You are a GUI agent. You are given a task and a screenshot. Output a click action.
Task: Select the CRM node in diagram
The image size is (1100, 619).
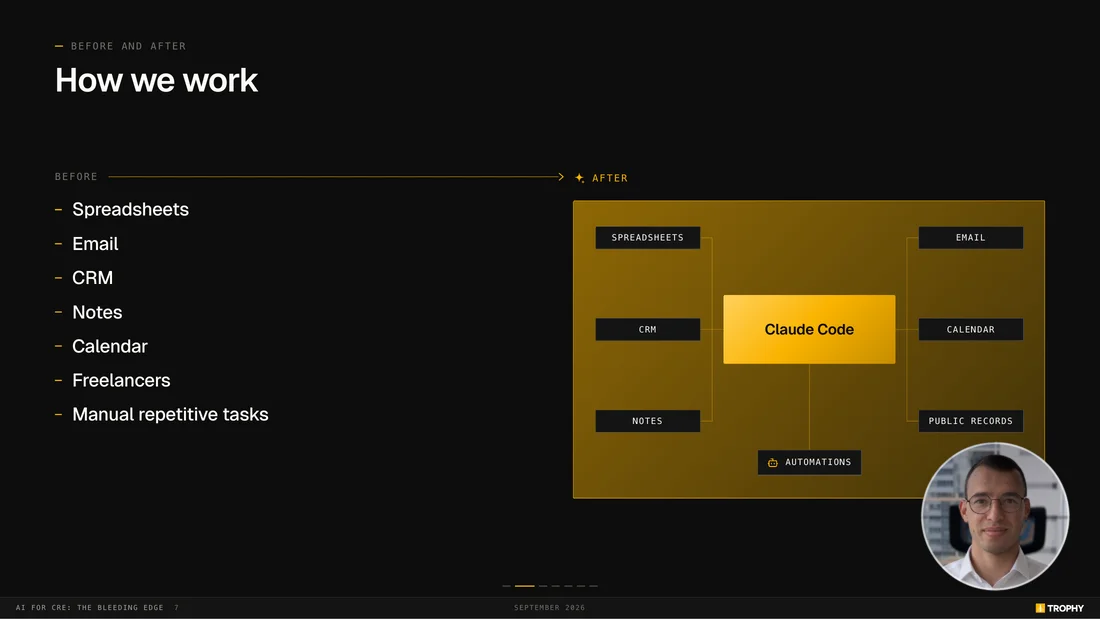648,329
